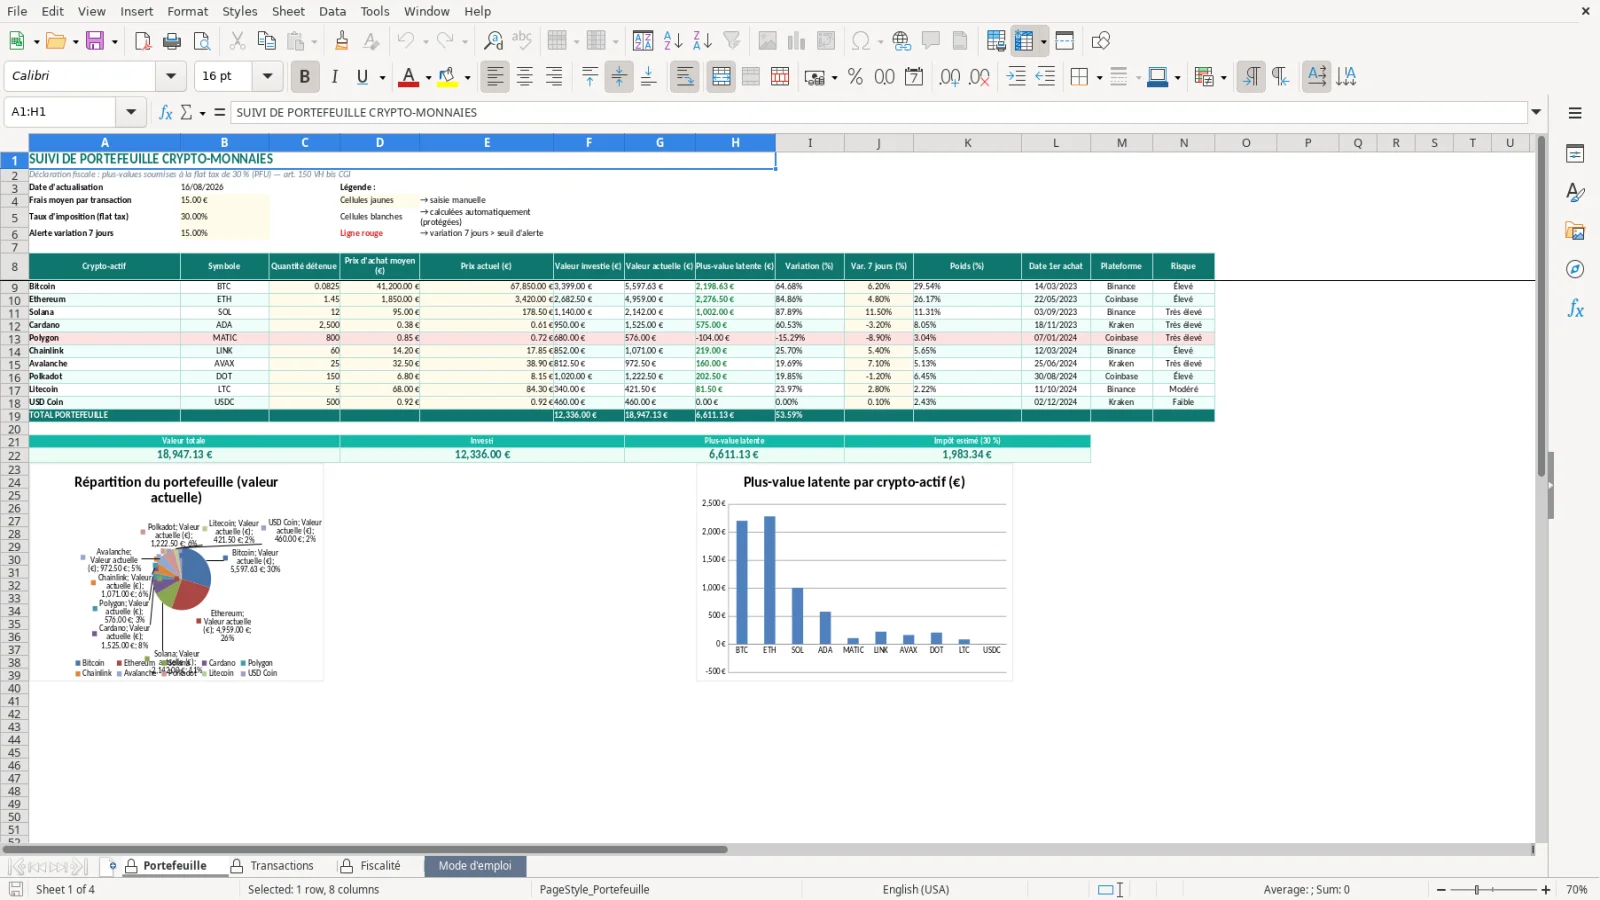This screenshot has width=1600, height=900.
Task: Sort ascending icon in toolbar
Action: point(673,41)
